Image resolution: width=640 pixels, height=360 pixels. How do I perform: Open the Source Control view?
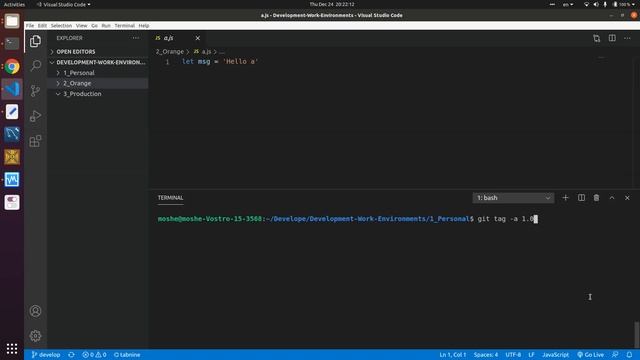(x=36, y=91)
